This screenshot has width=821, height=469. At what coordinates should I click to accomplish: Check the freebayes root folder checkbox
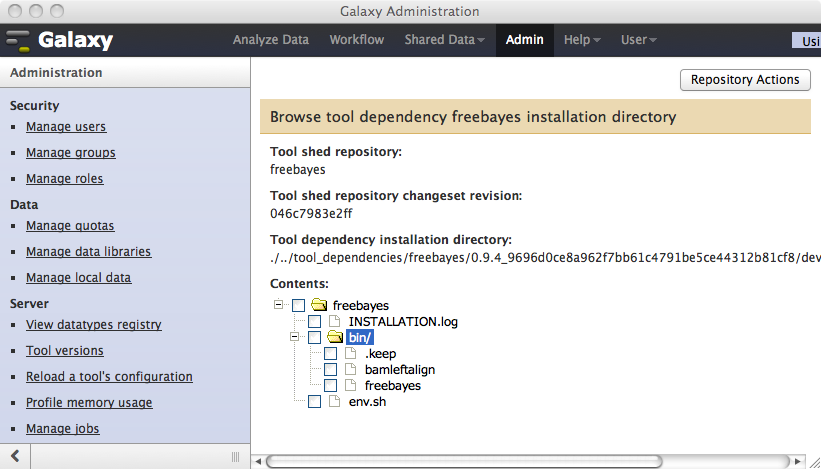(x=298, y=305)
